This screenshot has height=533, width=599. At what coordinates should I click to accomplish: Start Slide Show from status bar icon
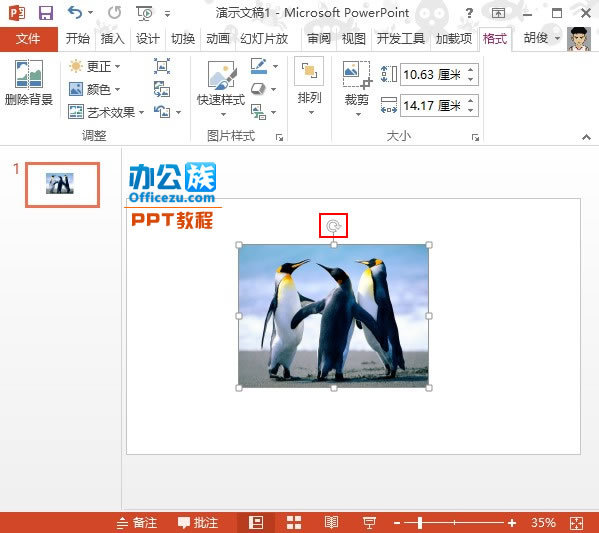pyautogui.click(x=369, y=522)
